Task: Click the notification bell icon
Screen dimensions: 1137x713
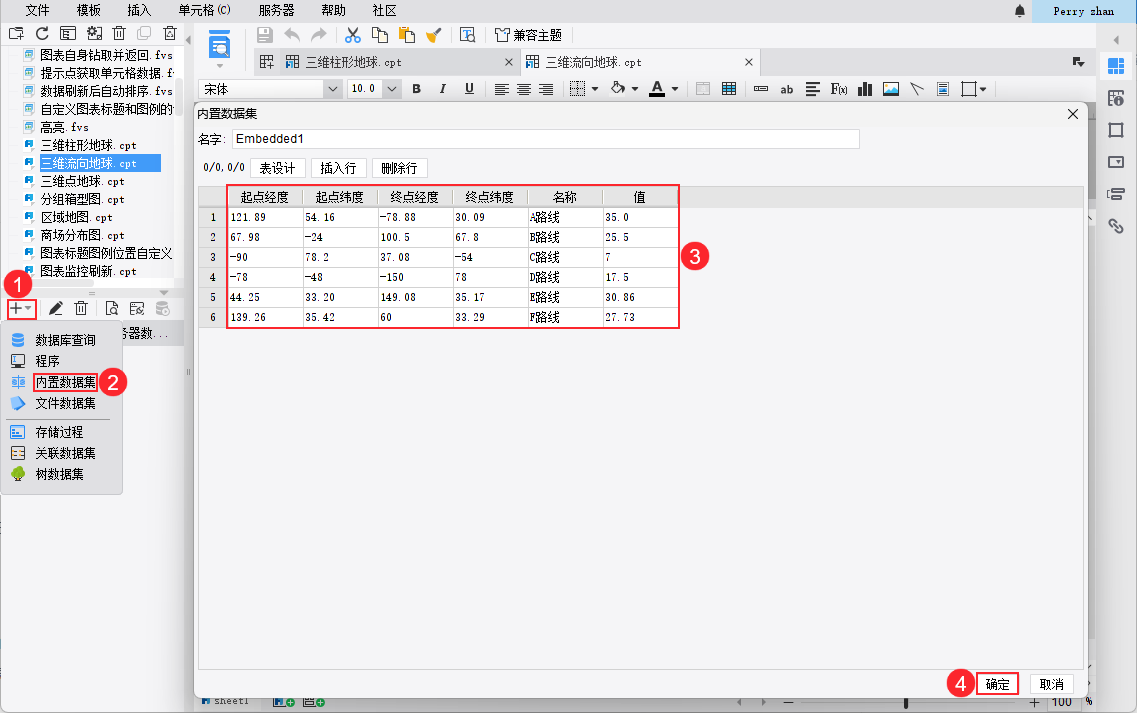Action: [1020, 11]
